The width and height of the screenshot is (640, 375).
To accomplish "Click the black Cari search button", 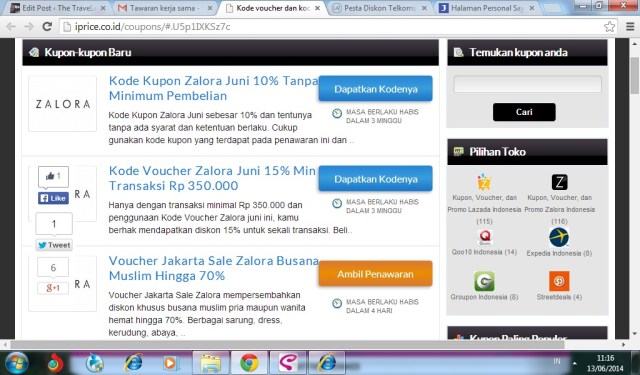I will pos(524,112).
